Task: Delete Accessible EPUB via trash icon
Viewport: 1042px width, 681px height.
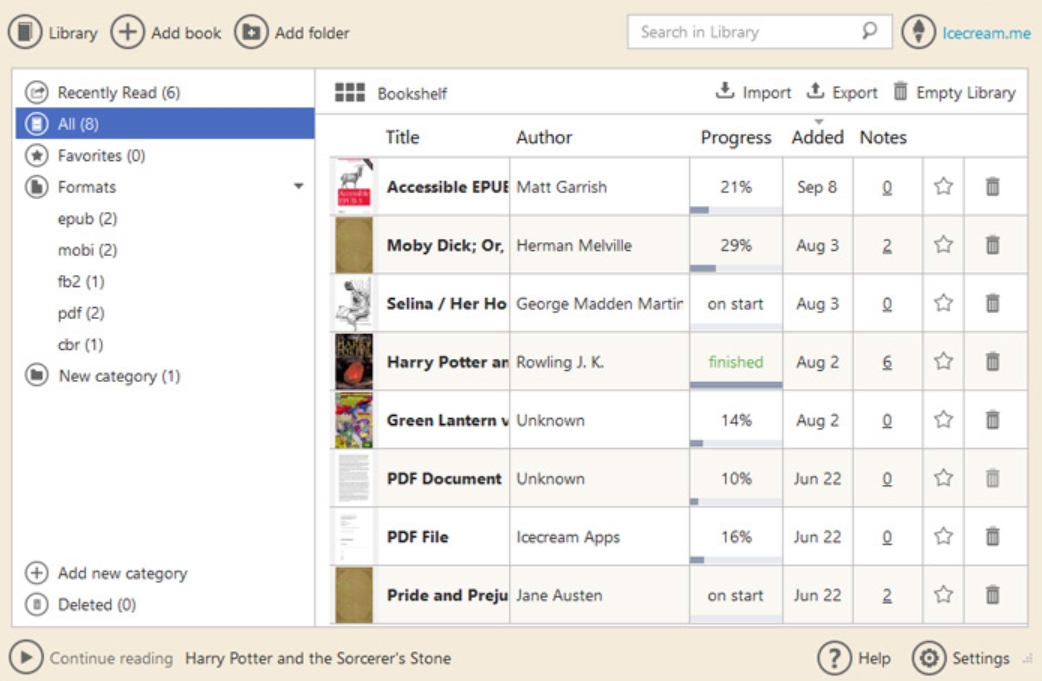Action: pos(992,187)
